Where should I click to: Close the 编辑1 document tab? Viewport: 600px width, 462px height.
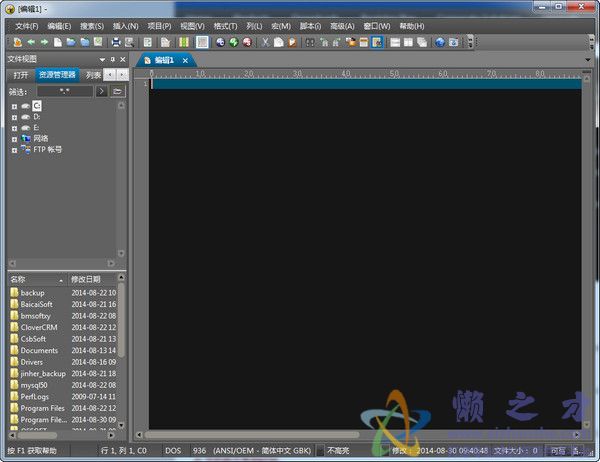point(185,60)
